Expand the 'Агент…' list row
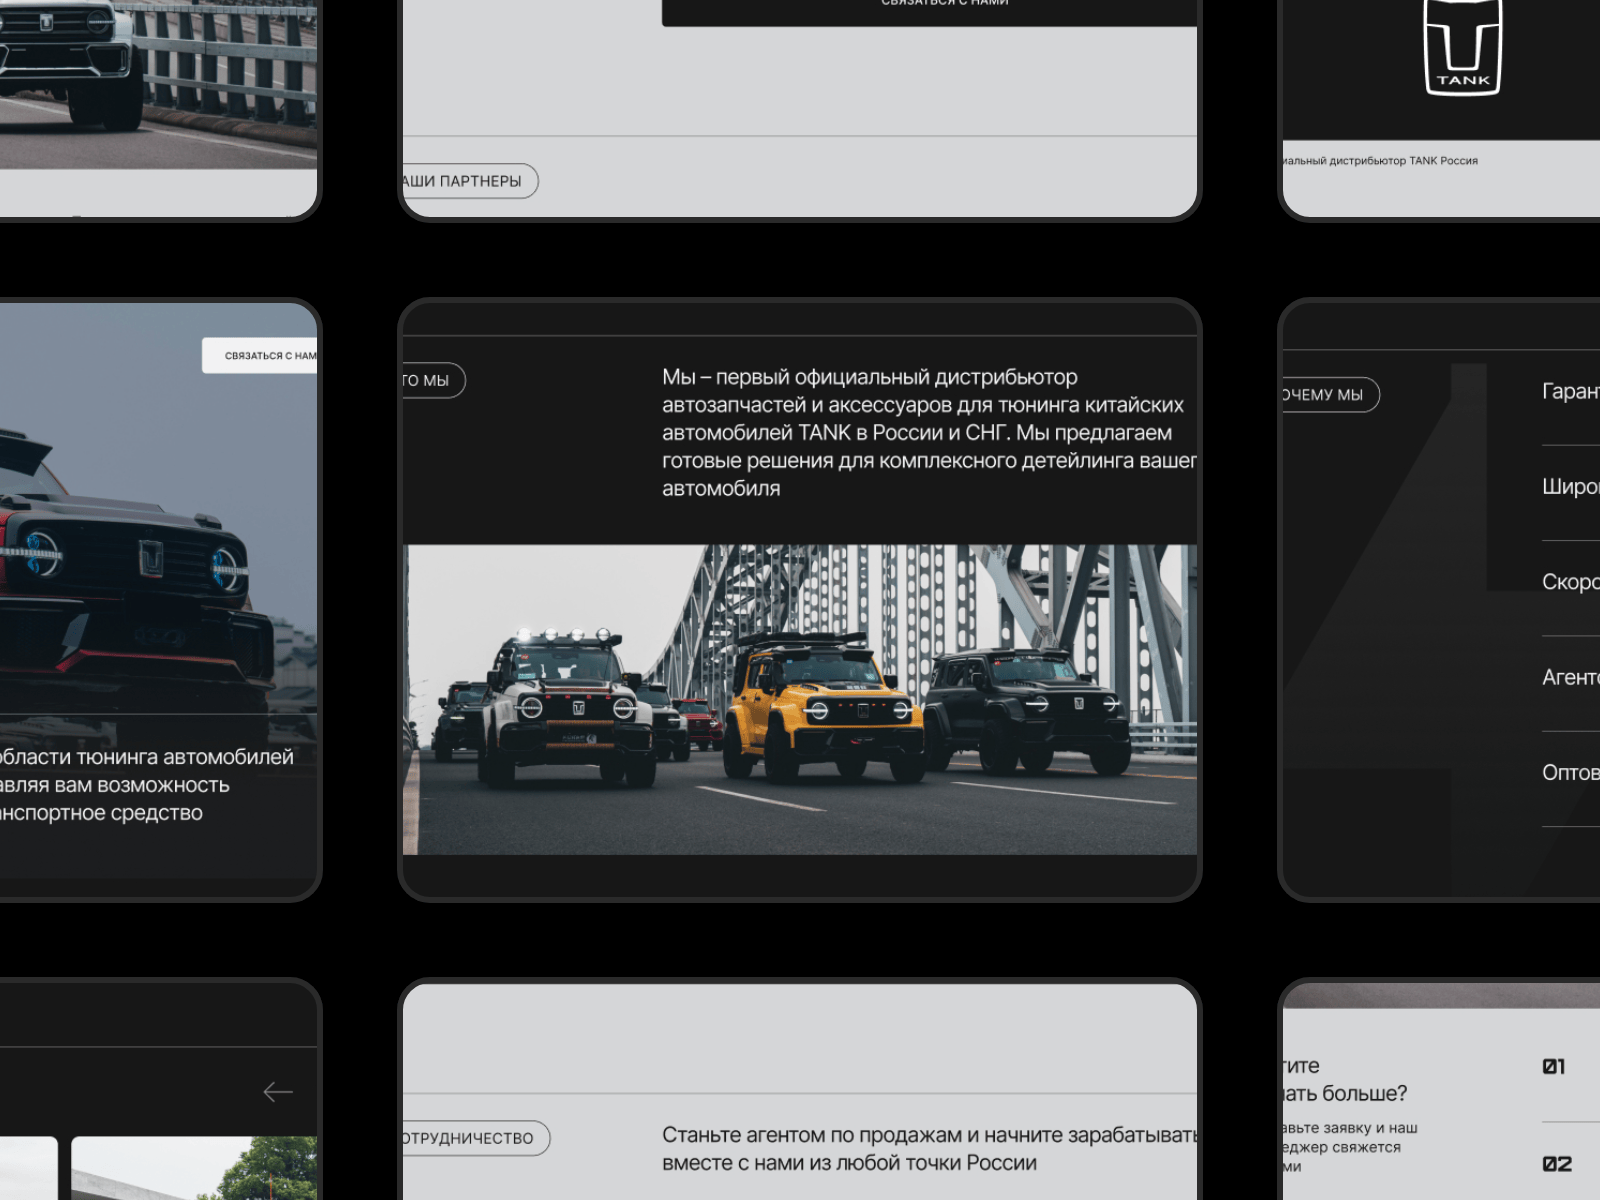The height and width of the screenshot is (1200, 1600). pyautogui.click(x=1570, y=678)
